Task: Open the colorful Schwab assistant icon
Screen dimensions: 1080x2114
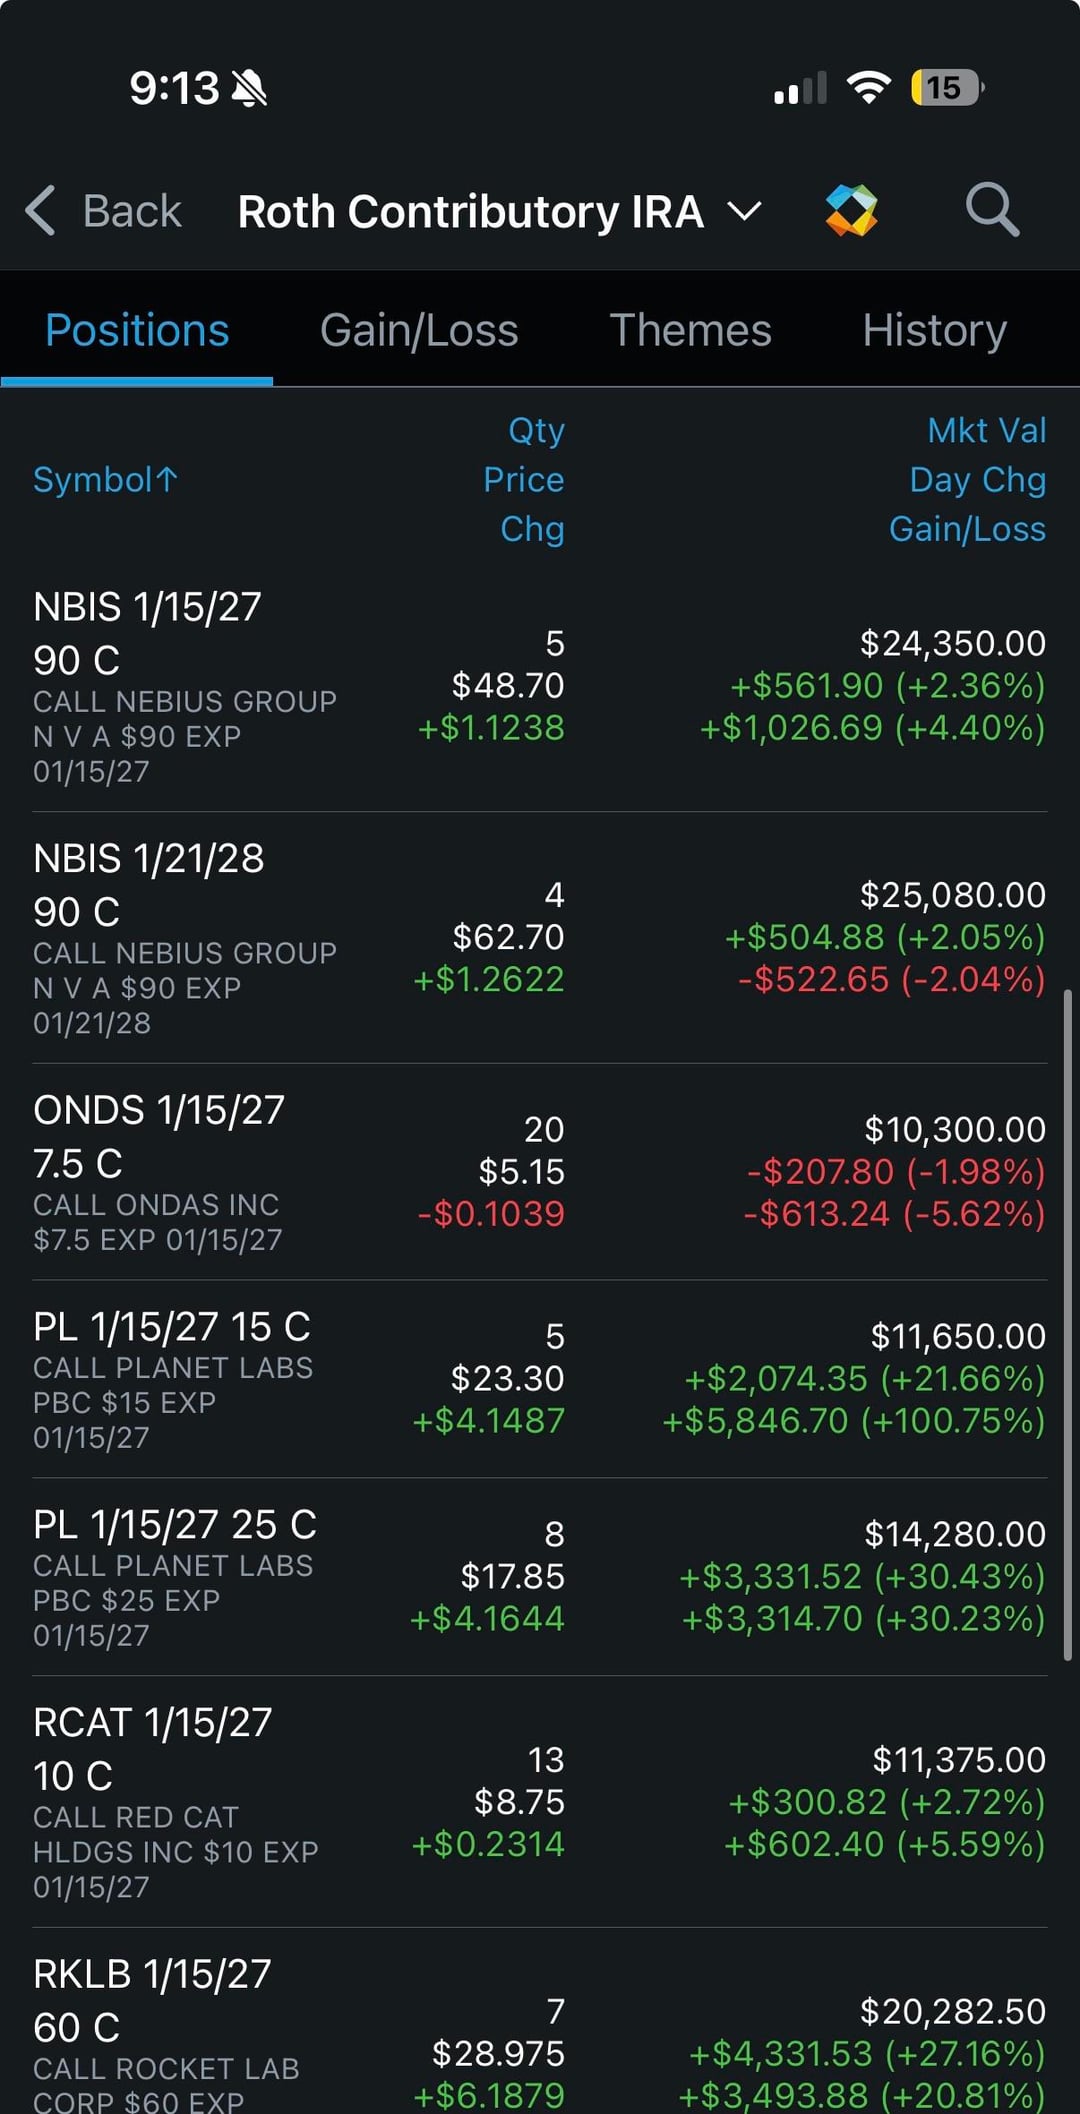Action: click(851, 210)
